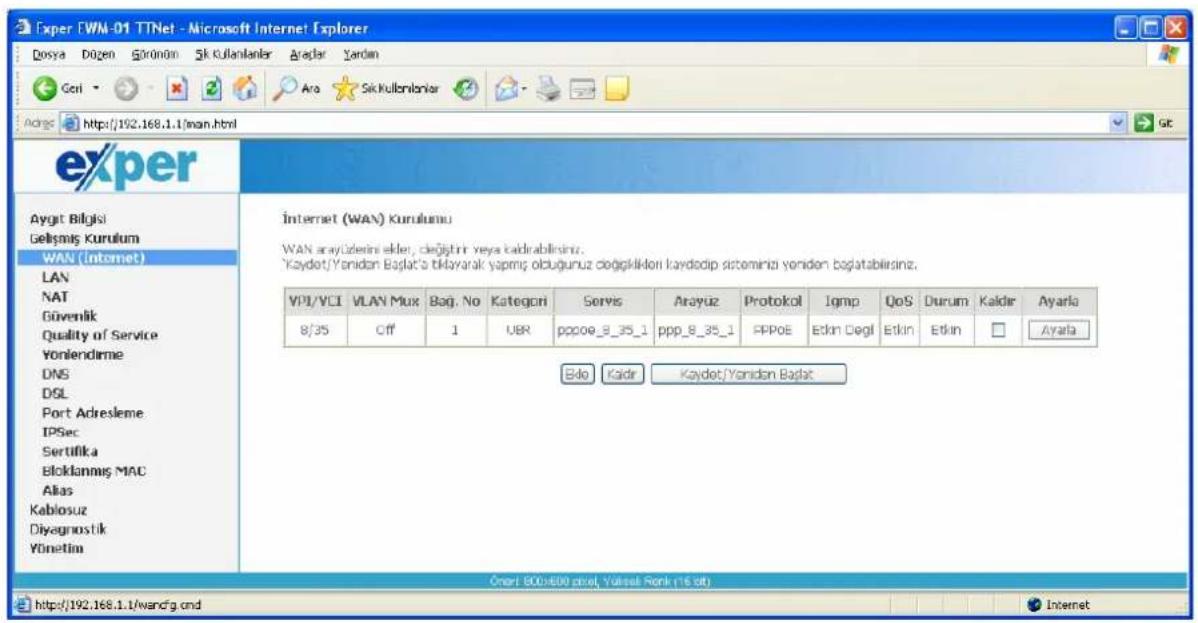Open Quality of Service in sidebar
The width and height of the screenshot is (1198, 623).
(x=99, y=336)
